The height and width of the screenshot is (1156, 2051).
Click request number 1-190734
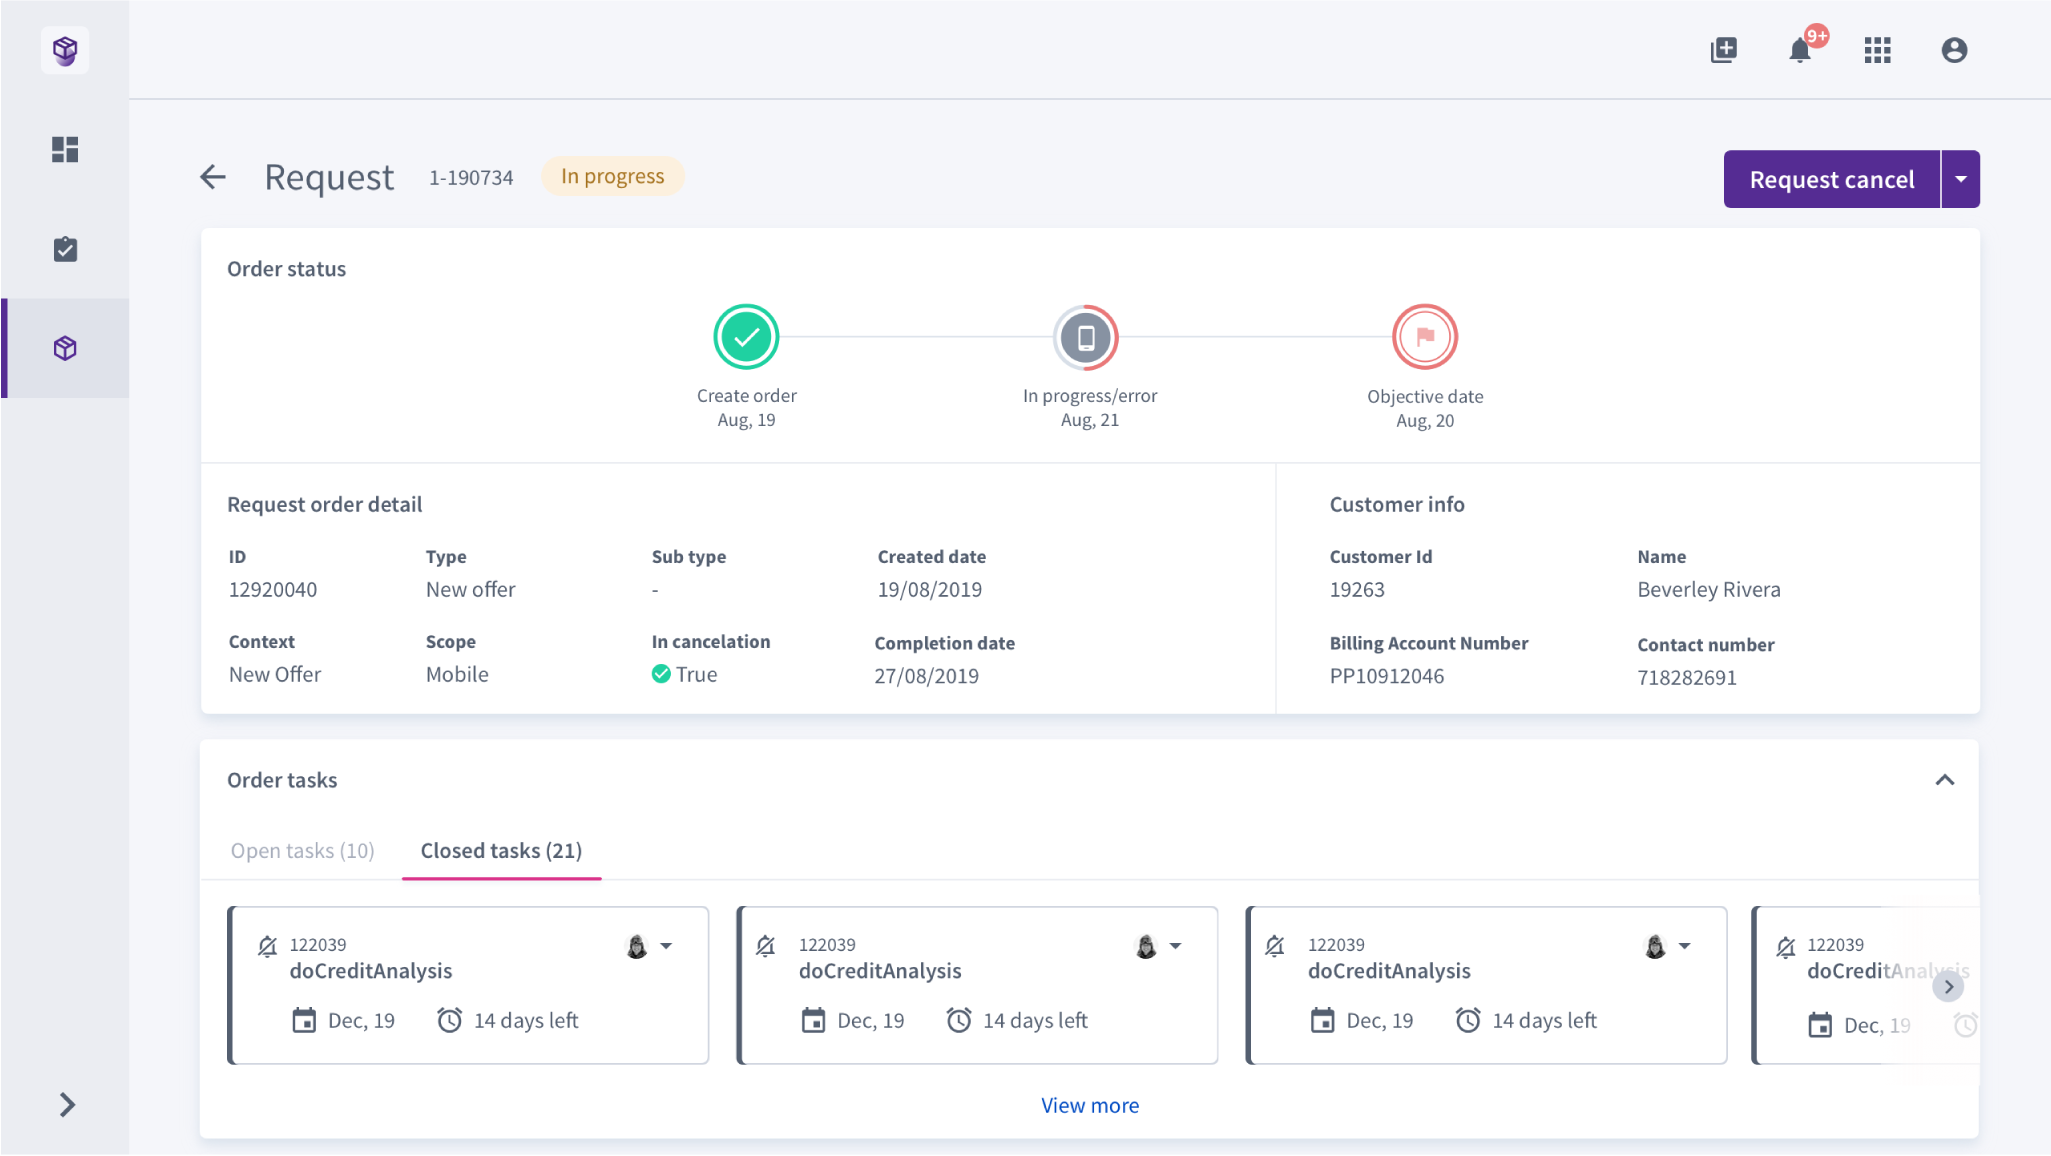point(471,178)
